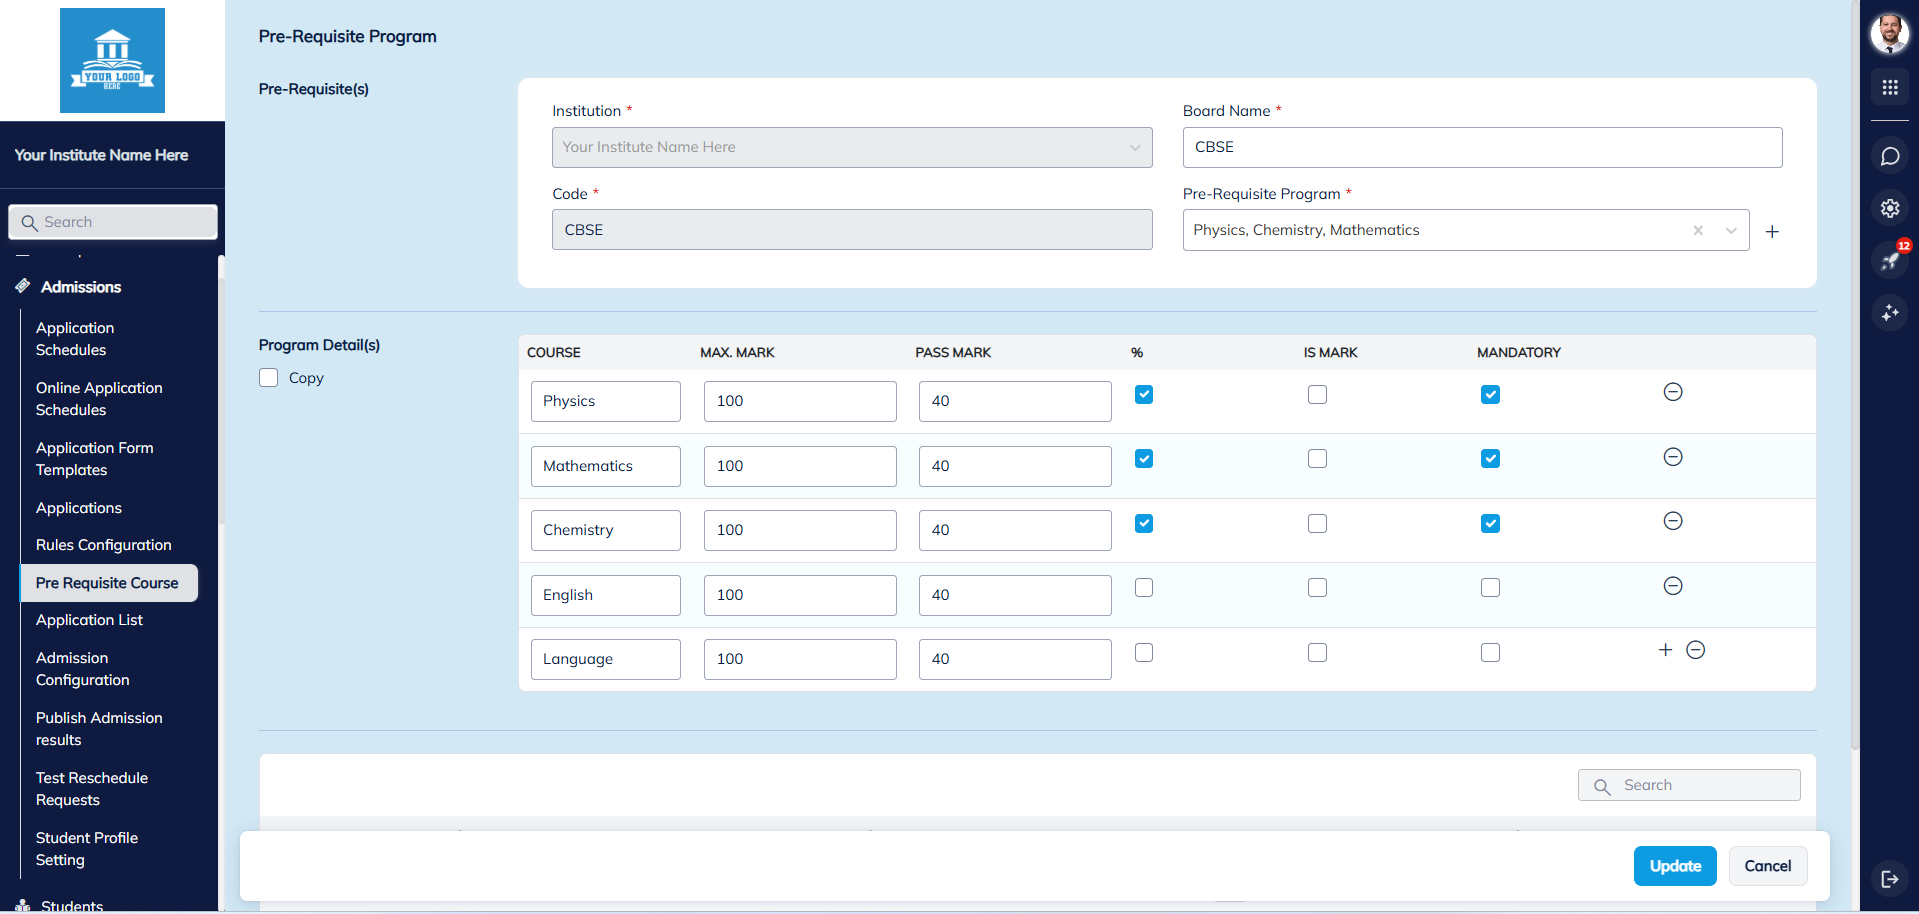This screenshot has width=1919, height=914.
Task: Click the rocket icon with 12 notifications
Action: coord(1890,261)
